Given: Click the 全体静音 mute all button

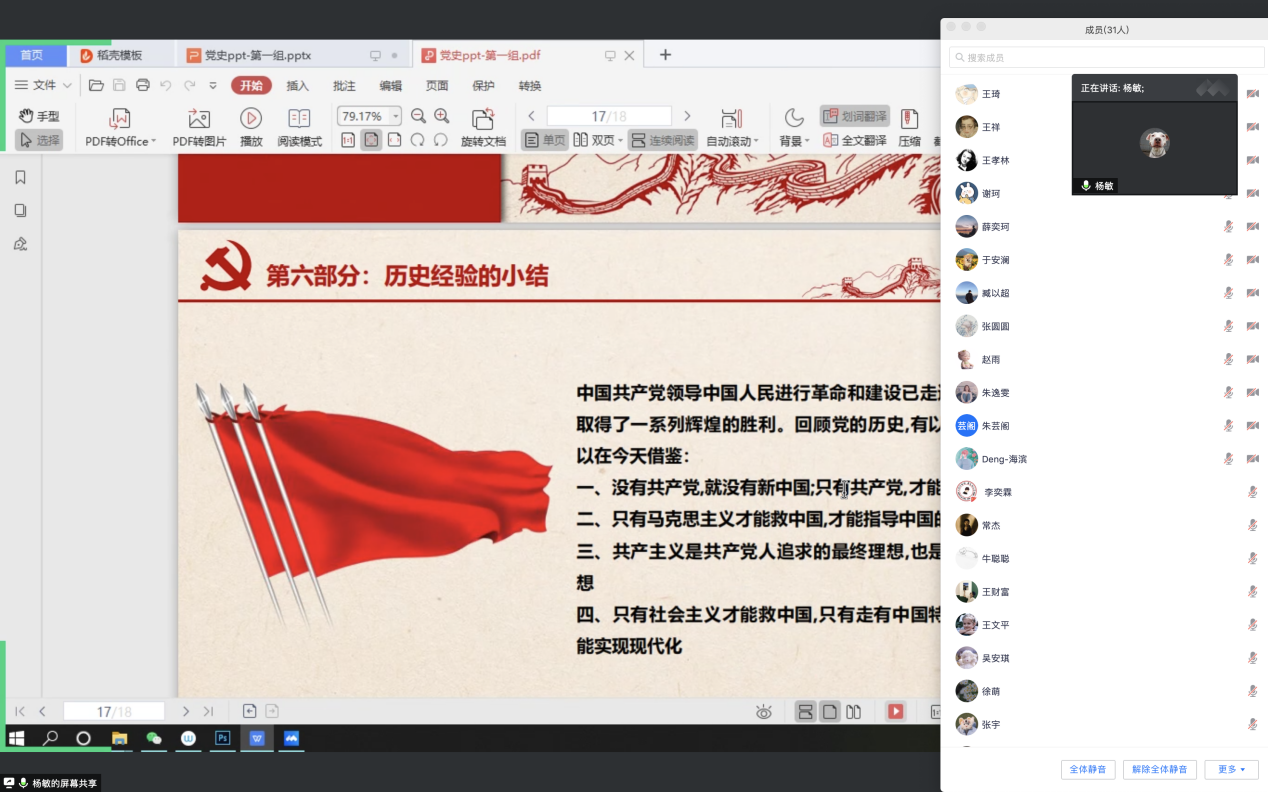Looking at the screenshot, I should [x=1088, y=769].
